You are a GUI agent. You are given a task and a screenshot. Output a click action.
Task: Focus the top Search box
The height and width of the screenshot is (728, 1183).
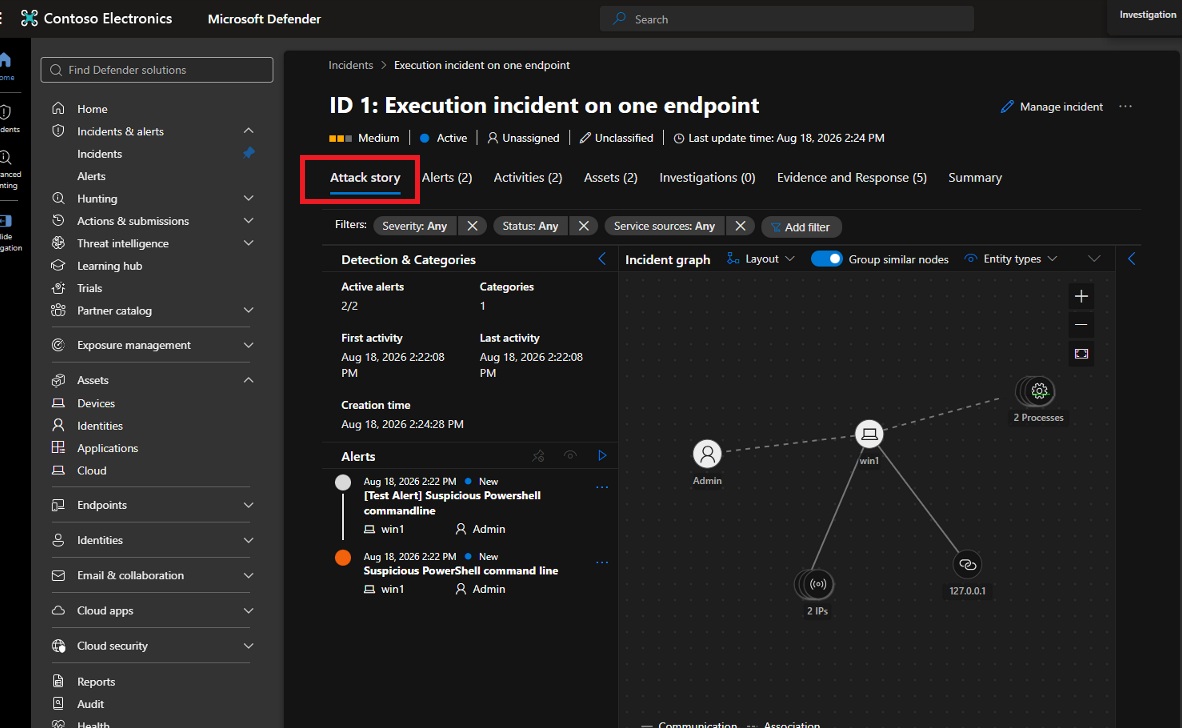click(787, 19)
